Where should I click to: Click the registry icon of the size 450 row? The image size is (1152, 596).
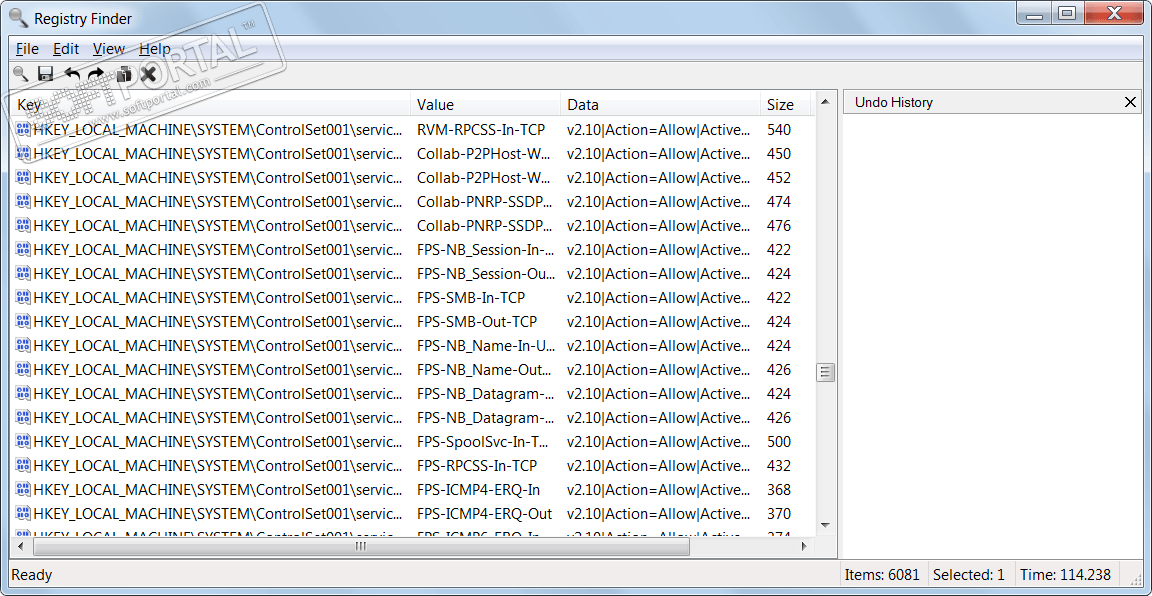pyautogui.click(x=23, y=154)
